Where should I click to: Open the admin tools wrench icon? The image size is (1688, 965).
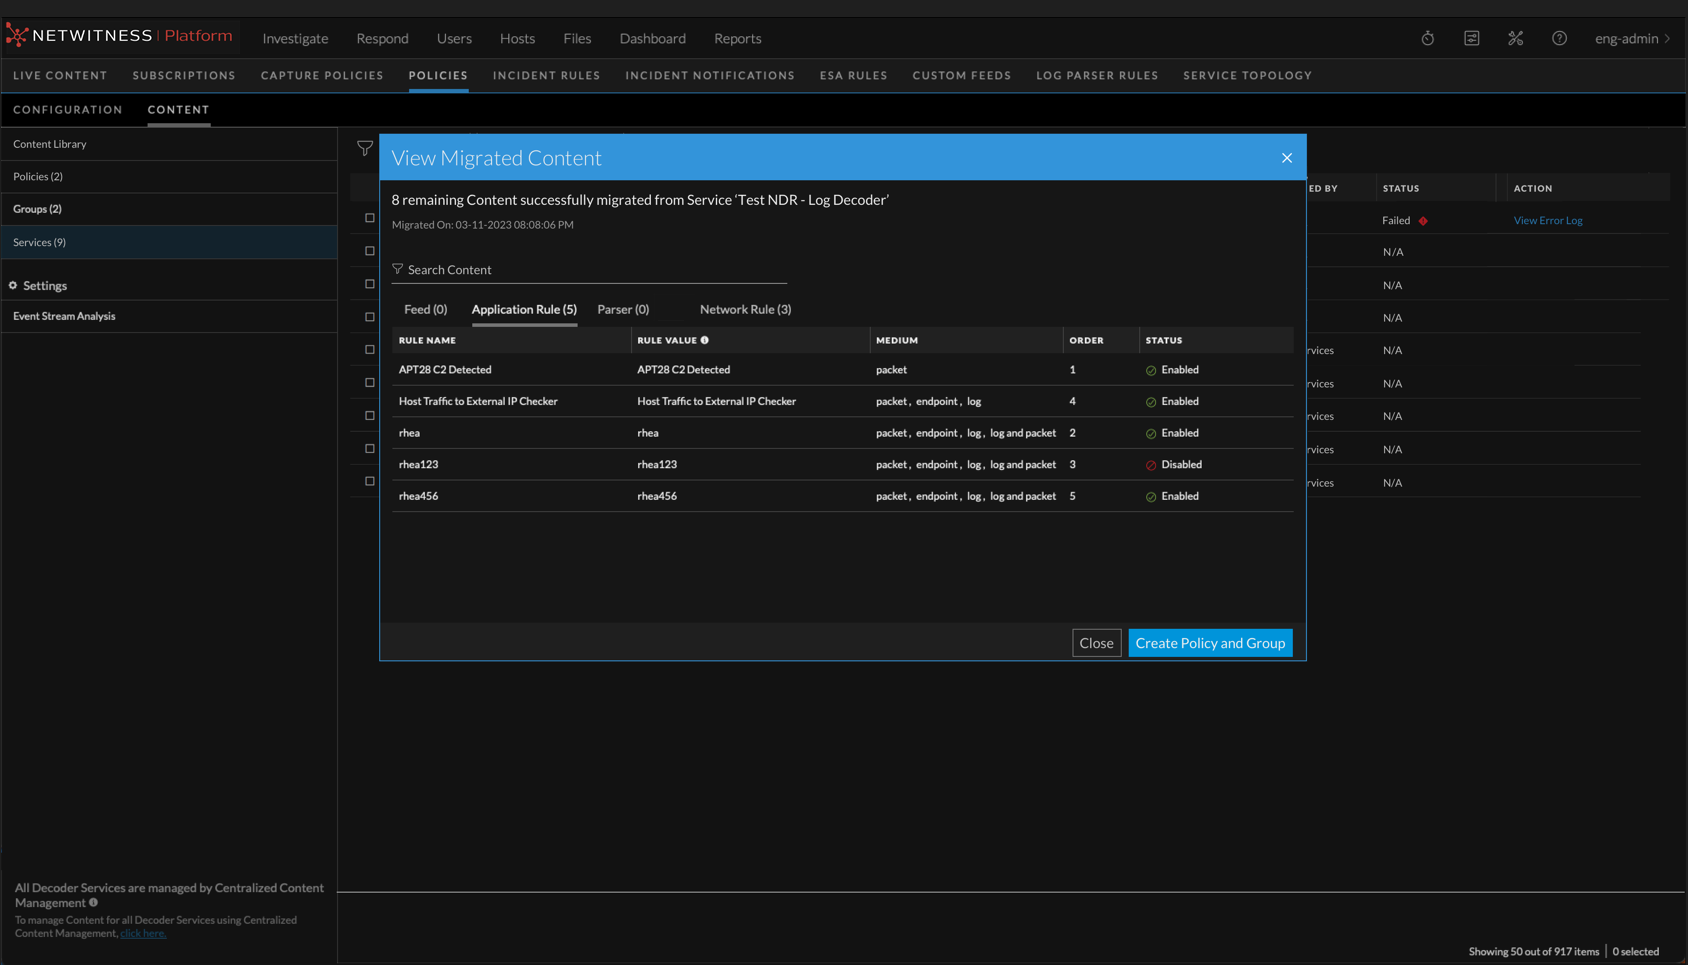[1515, 38]
